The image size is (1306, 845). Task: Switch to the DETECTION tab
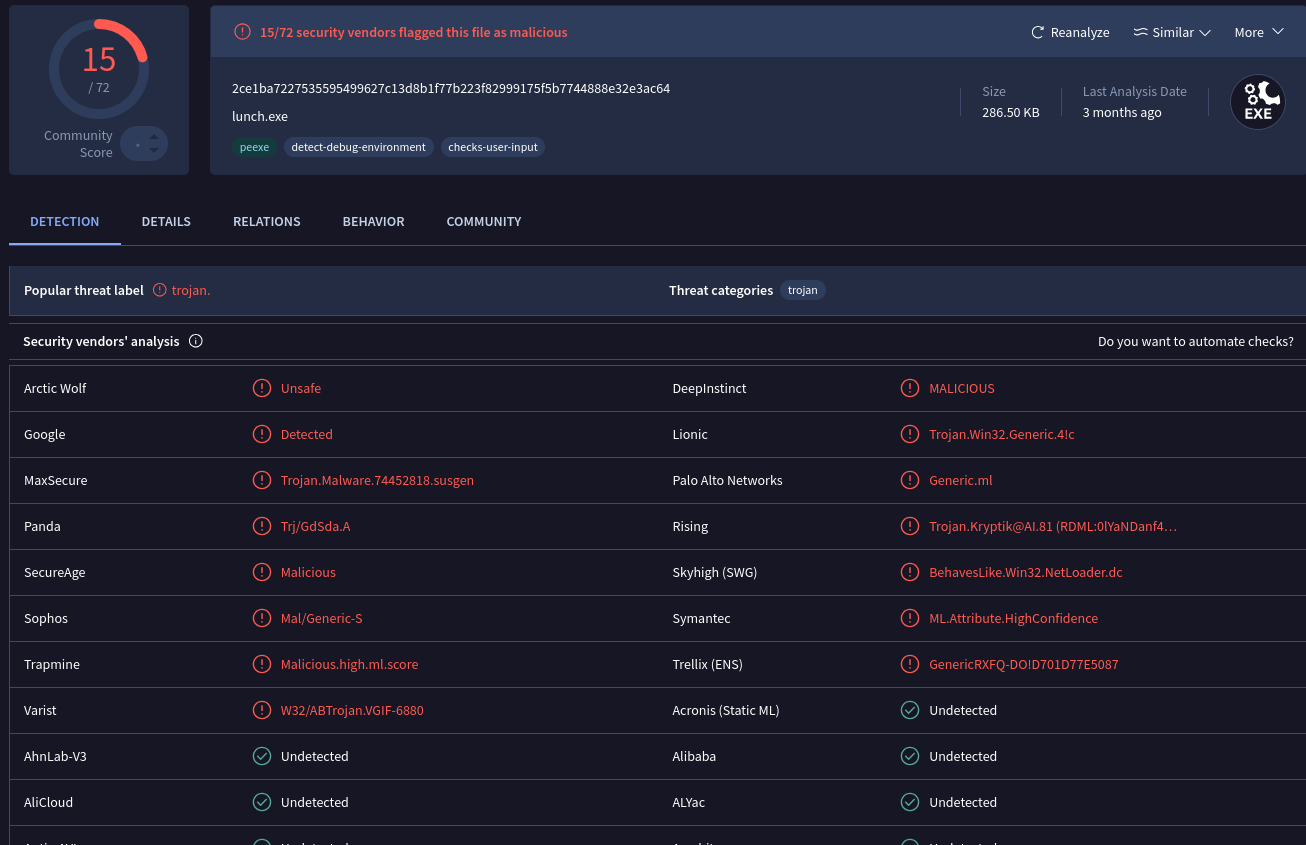[65, 221]
